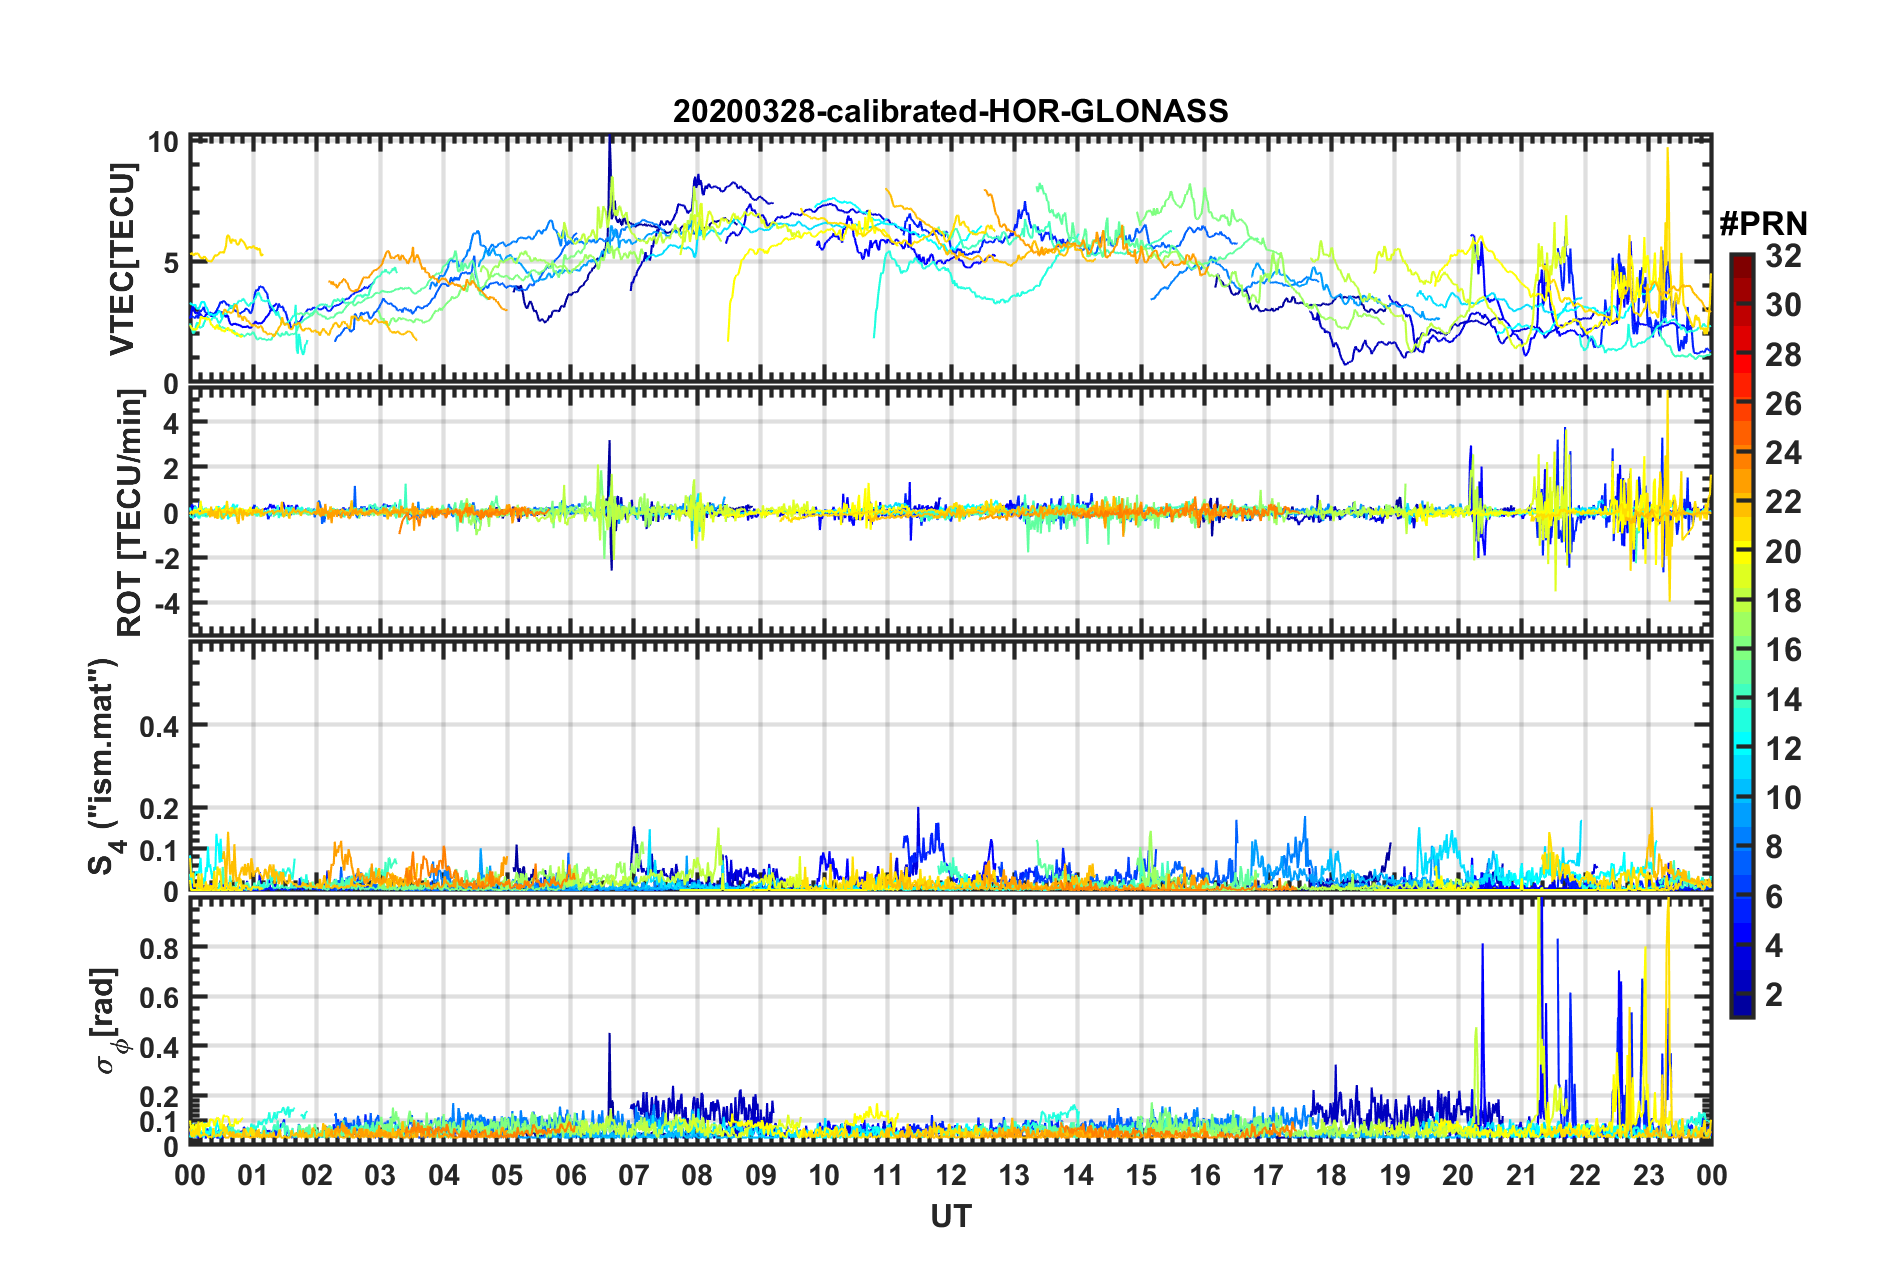Select colorbar tick label "8"
Image resolution: width=1902 pixels, height=1272 pixels.
1775,847
